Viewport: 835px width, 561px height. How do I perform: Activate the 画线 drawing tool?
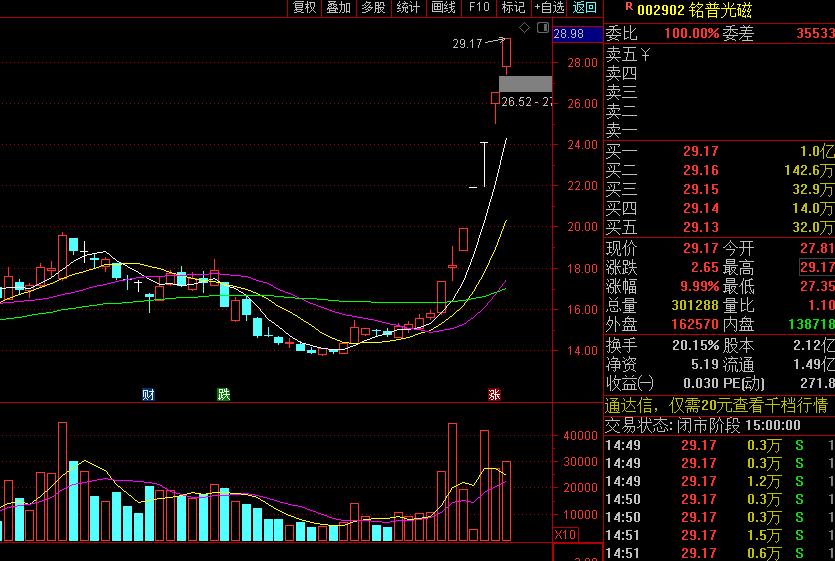[444, 7]
